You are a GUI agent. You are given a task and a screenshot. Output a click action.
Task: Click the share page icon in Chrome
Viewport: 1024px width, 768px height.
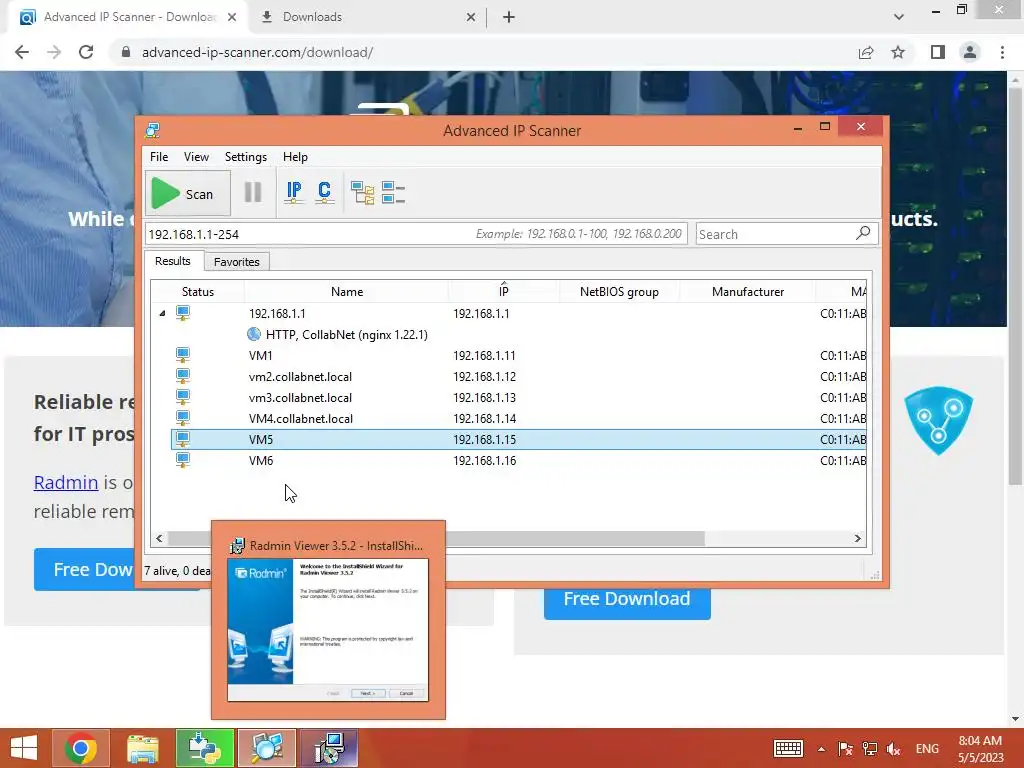click(866, 52)
